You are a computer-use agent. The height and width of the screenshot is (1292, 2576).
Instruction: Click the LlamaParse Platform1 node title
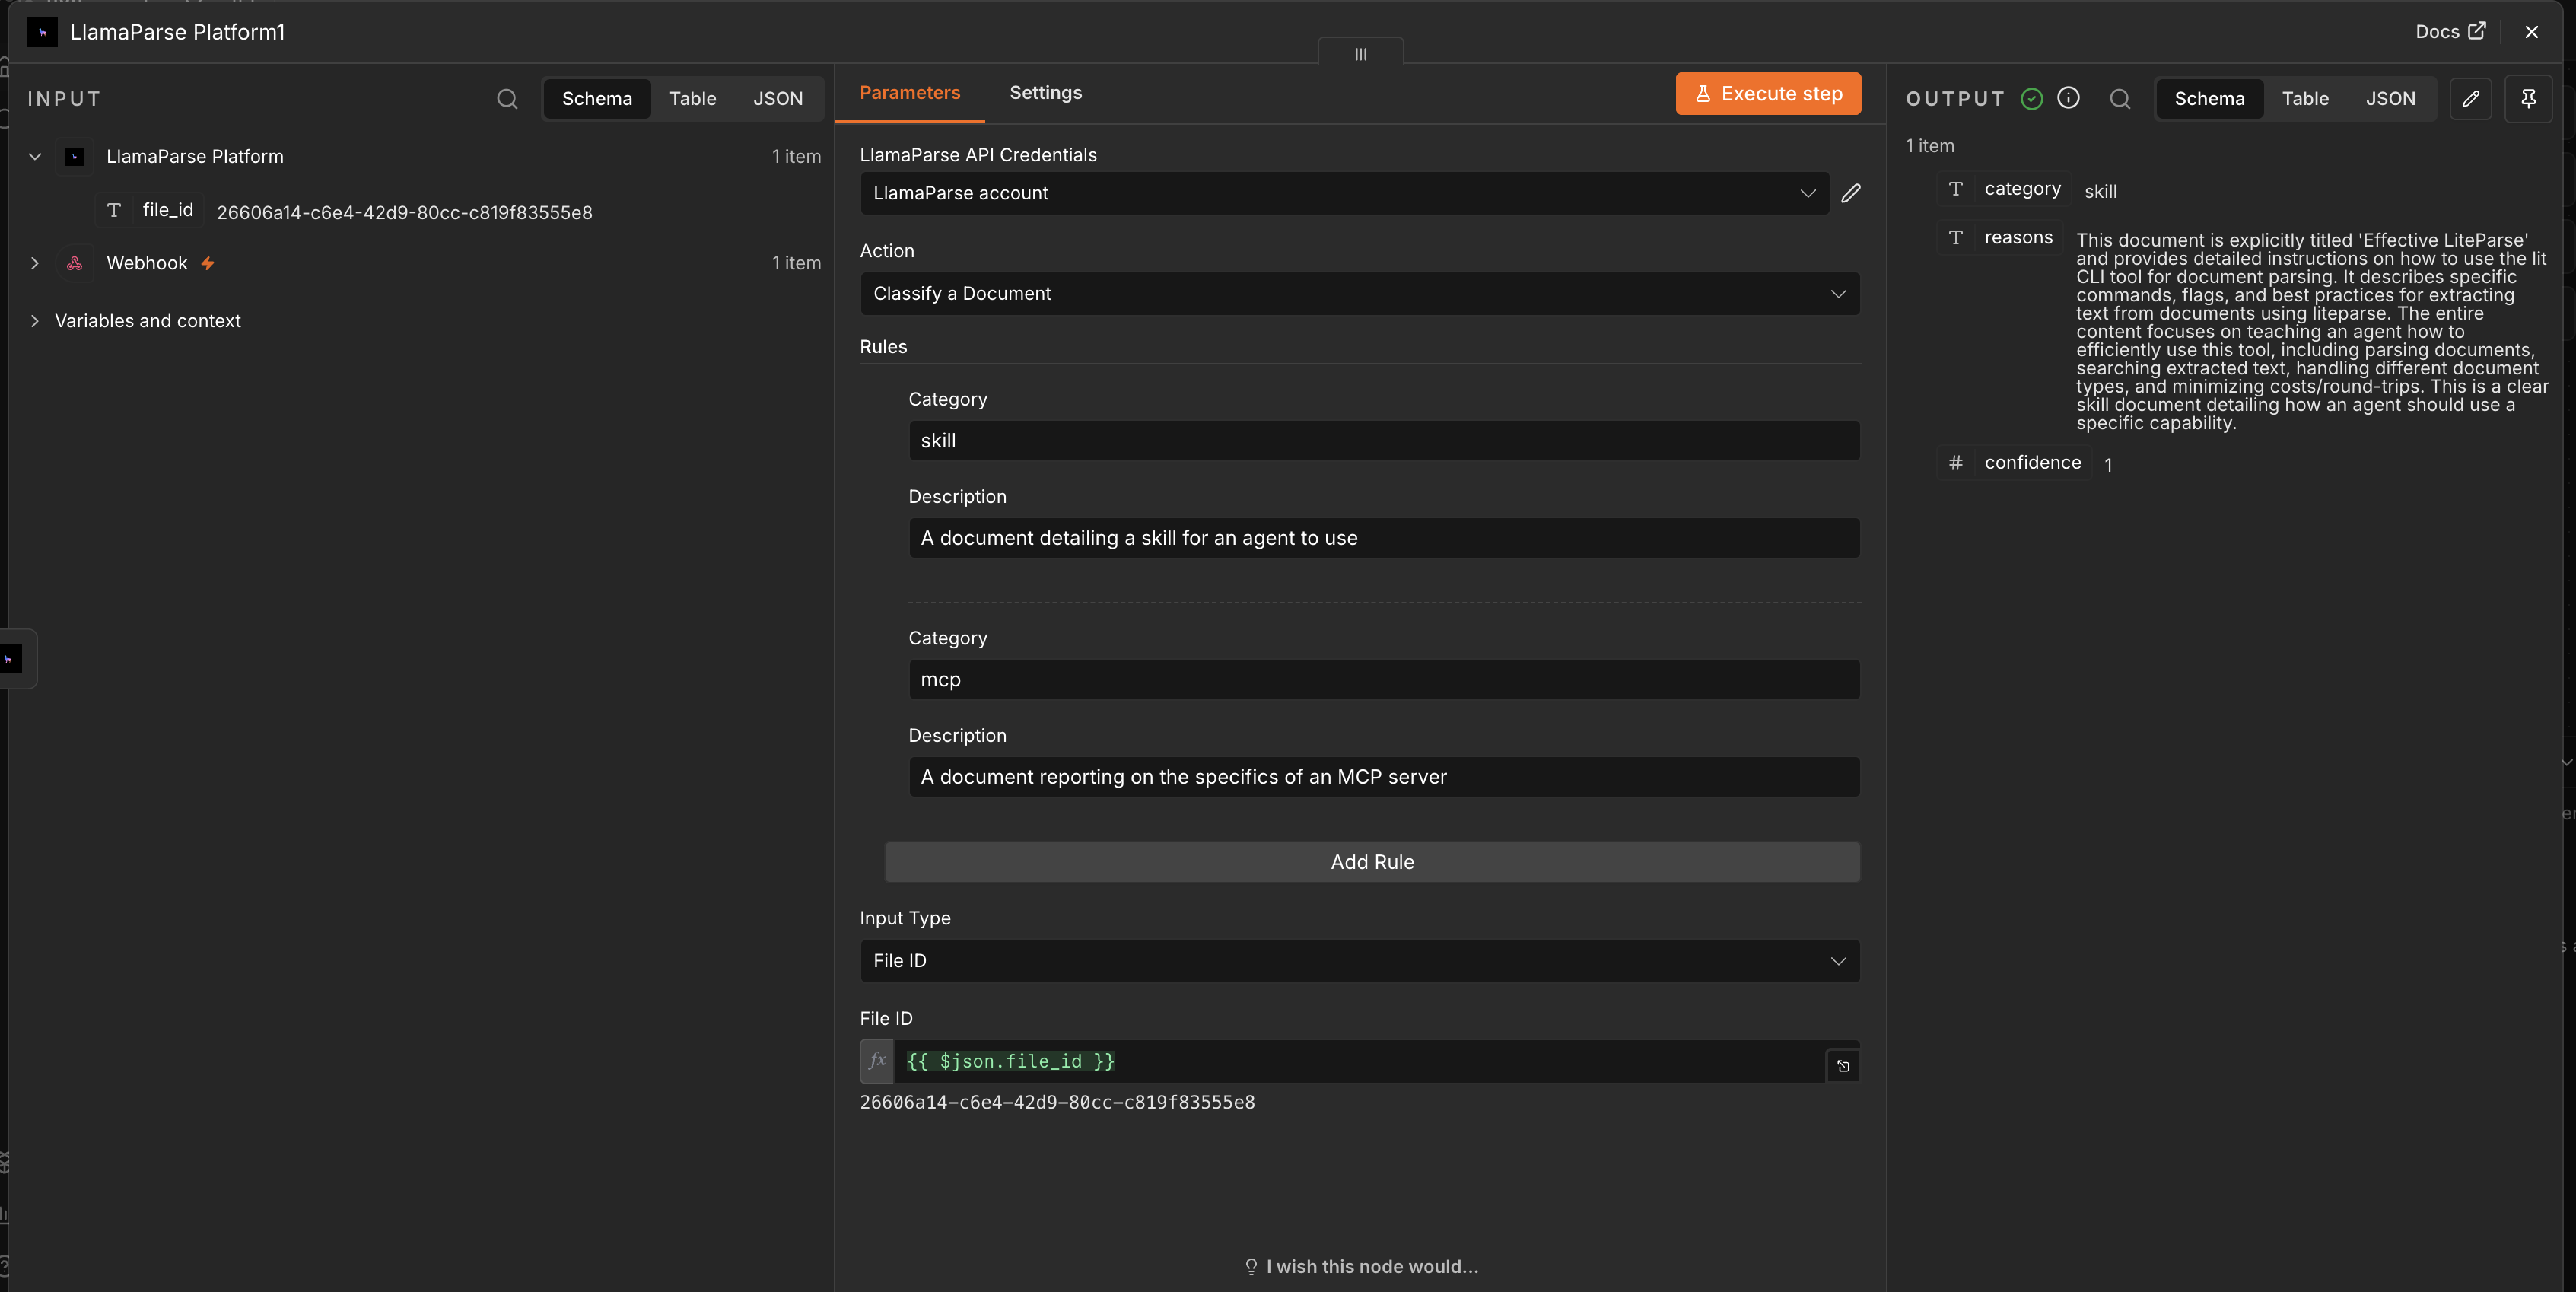point(177,32)
